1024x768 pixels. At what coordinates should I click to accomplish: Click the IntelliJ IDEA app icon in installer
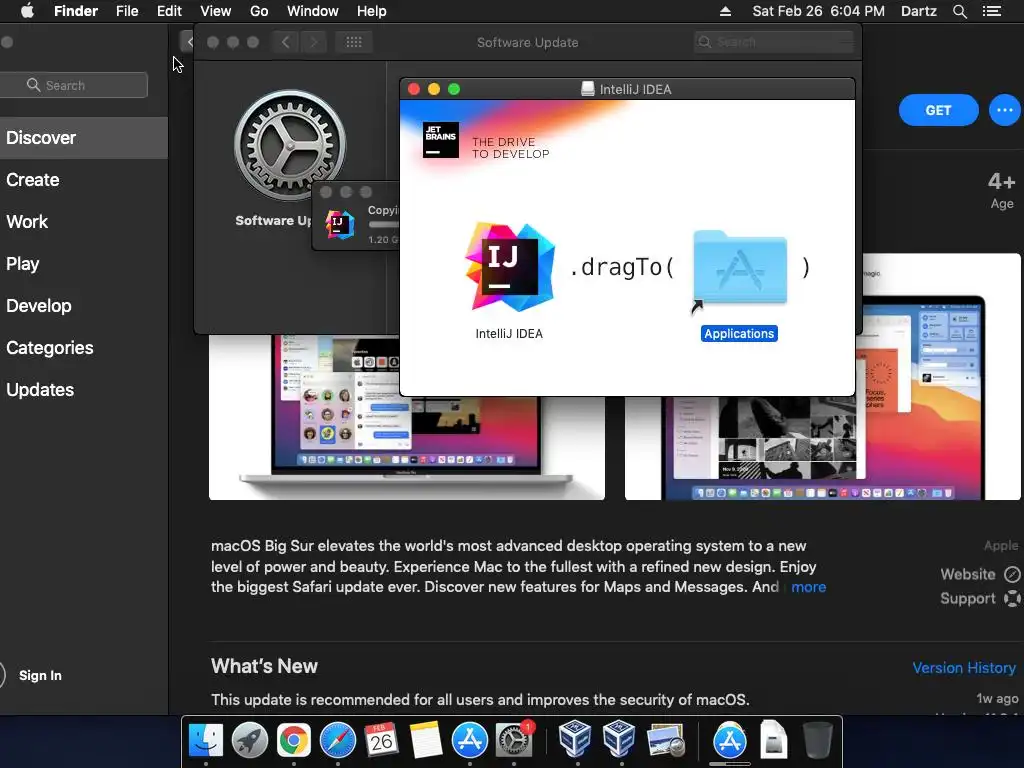tap(510, 267)
